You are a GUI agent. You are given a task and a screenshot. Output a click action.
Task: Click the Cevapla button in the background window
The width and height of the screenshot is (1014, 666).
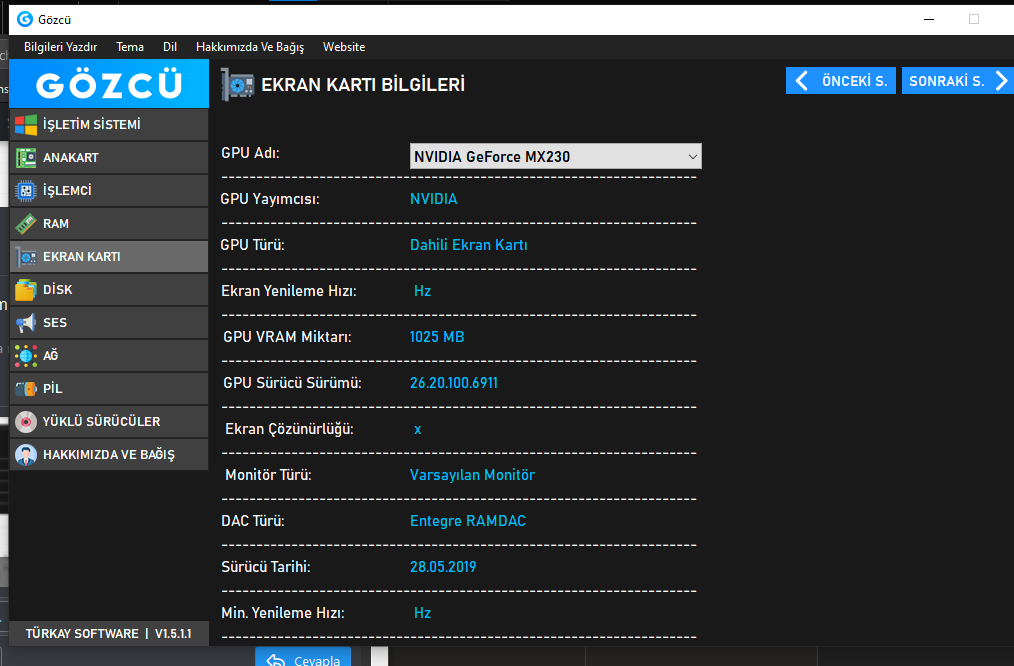click(x=303, y=658)
